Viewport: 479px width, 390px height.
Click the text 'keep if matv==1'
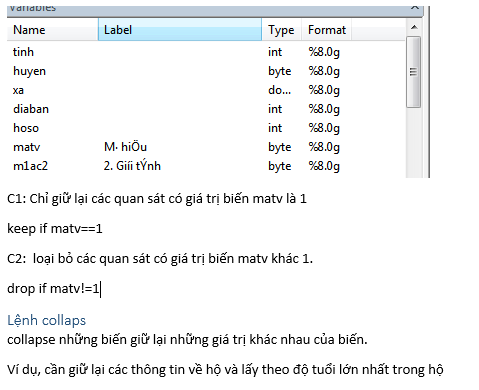click(x=55, y=229)
